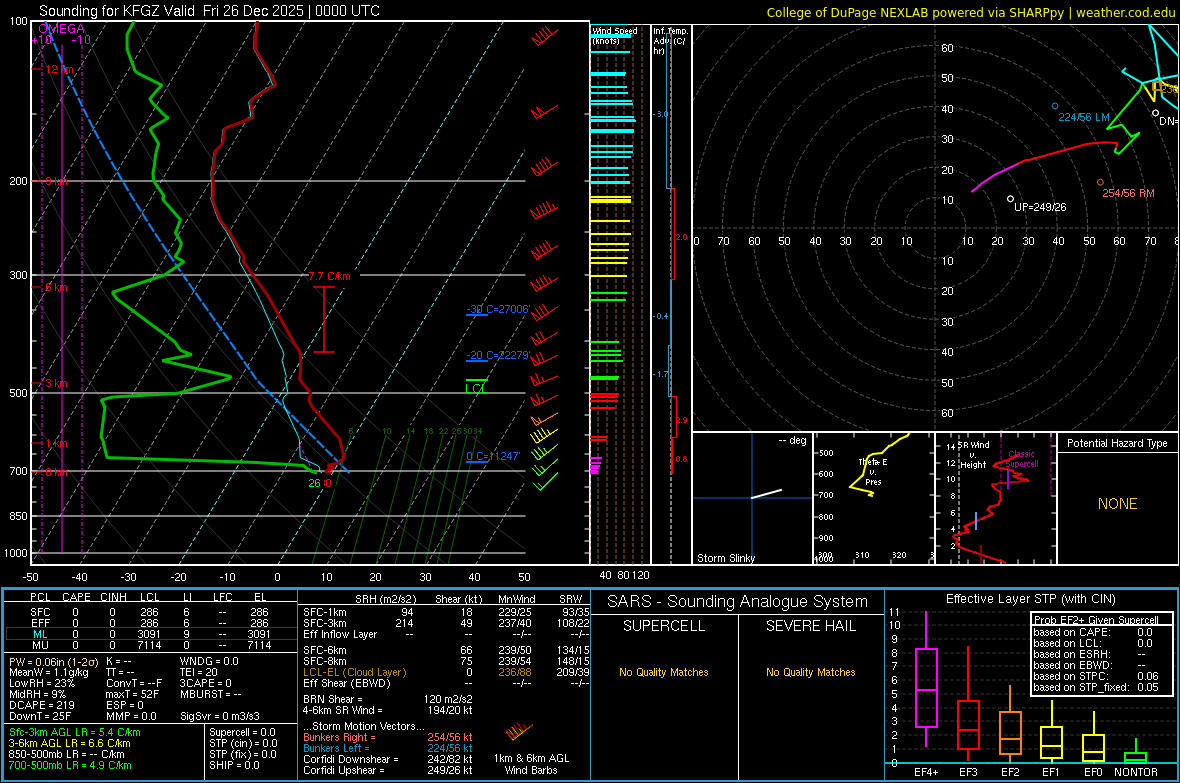1180x783 pixels.
Task: Click the 1km & 6km AGL wind barb icon
Action: point(519,731)
